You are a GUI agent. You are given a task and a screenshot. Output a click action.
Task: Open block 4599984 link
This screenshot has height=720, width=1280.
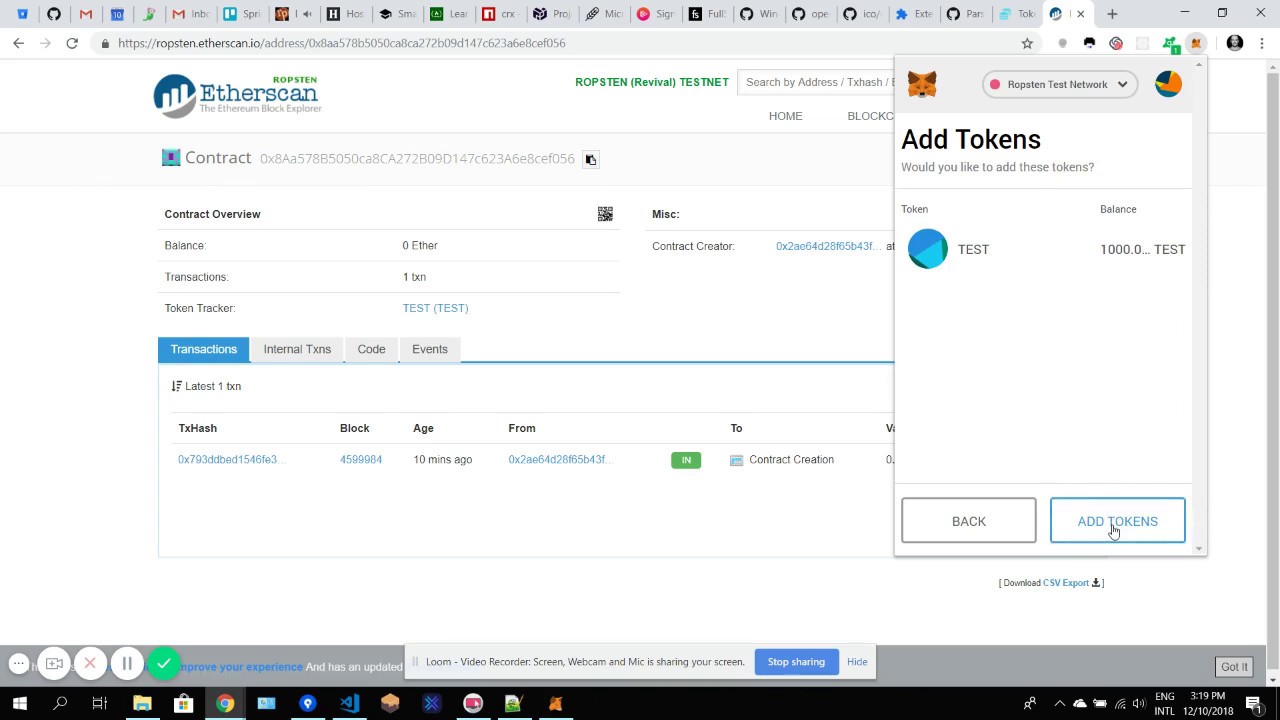tap(360, 459)
